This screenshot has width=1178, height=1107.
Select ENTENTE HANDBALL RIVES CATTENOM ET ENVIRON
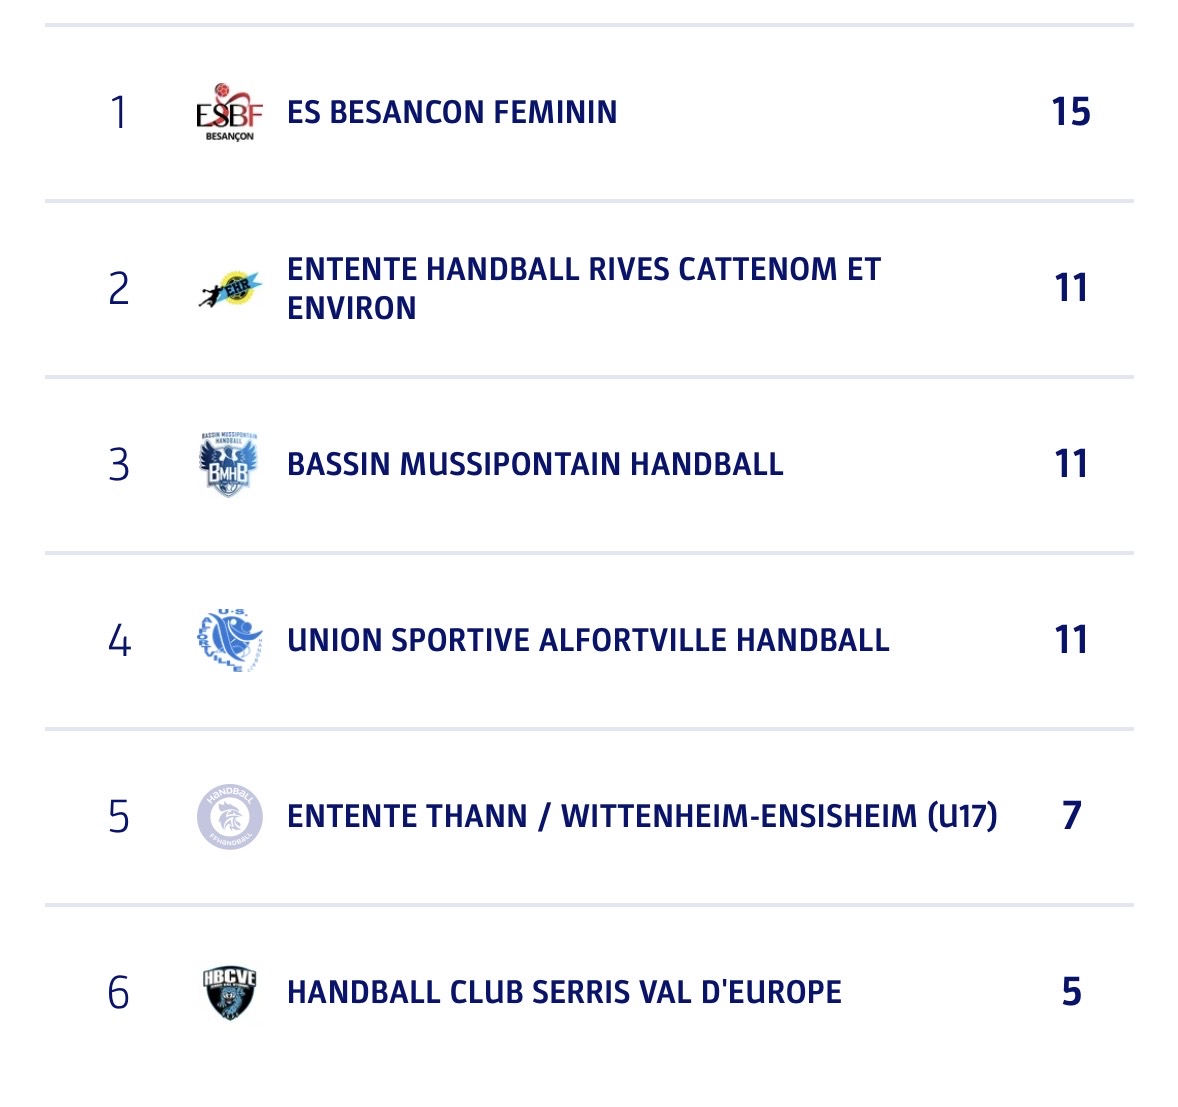pyautogui.click(x=583, y=288)
